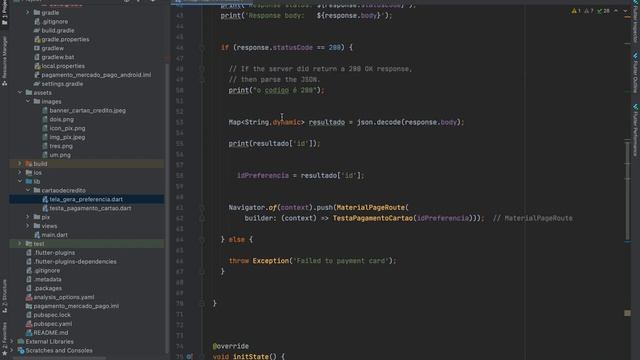Go to next highlighted problem arrow

coord(625,11)
